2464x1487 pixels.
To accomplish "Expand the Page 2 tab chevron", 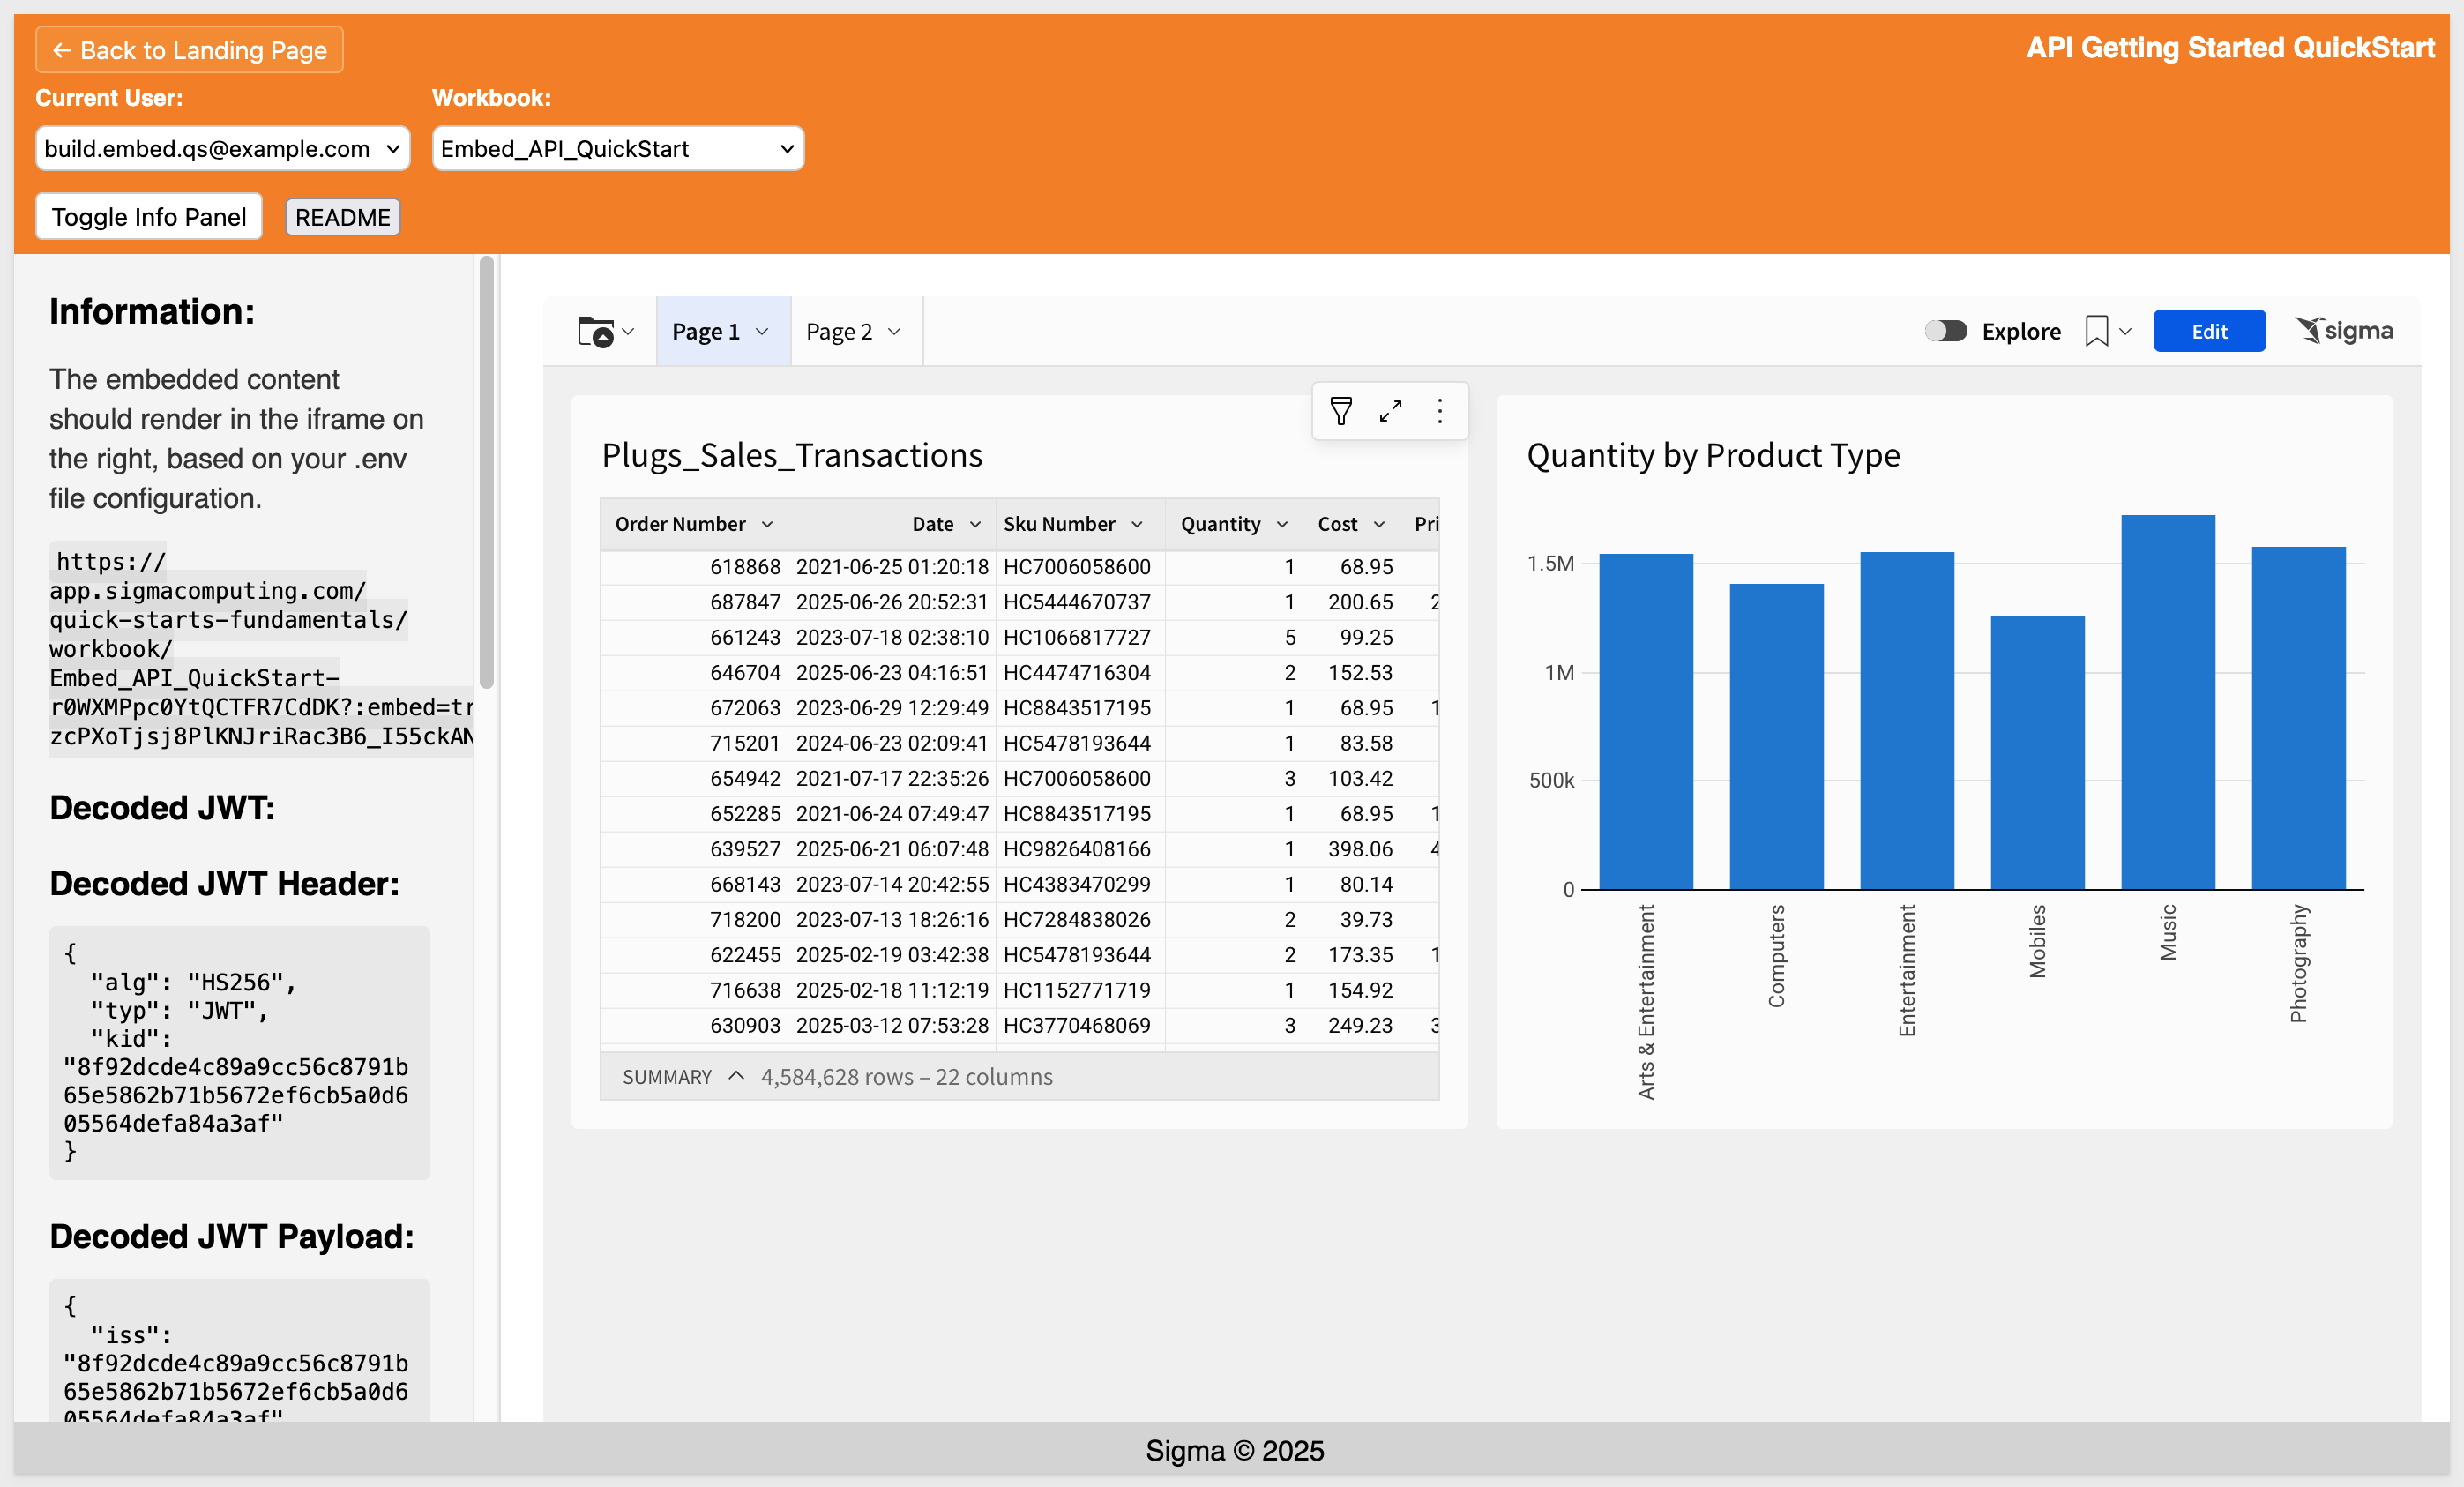I will pyautogui.click(x=894, y=331).
